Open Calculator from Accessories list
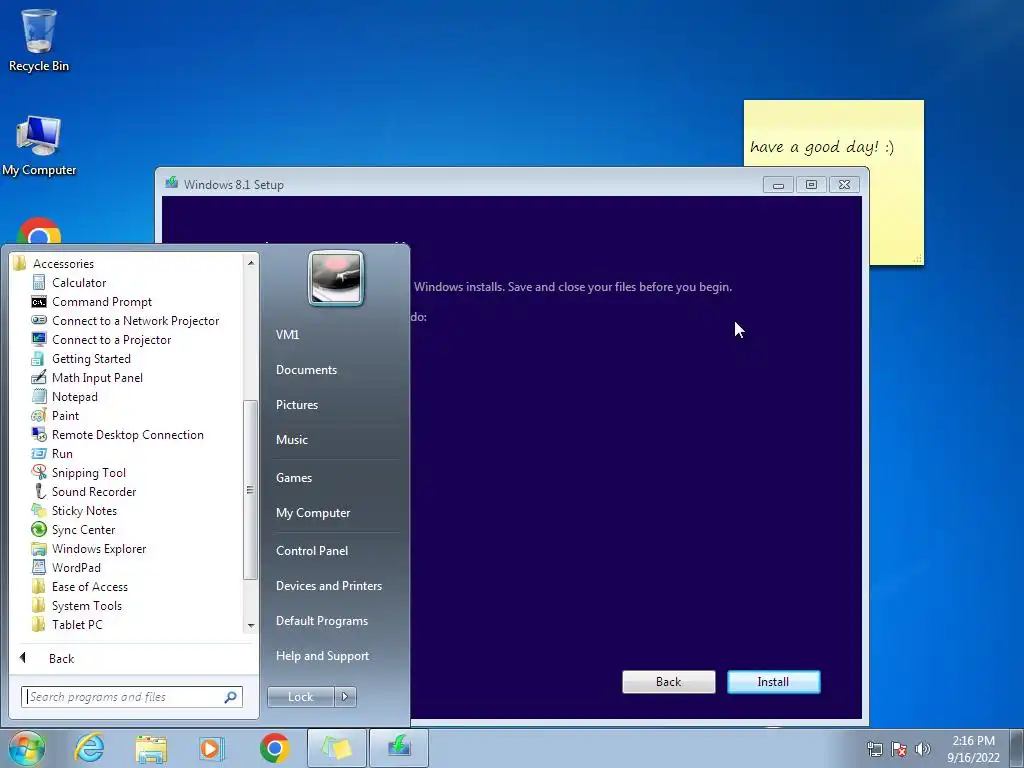 (78, 283)
